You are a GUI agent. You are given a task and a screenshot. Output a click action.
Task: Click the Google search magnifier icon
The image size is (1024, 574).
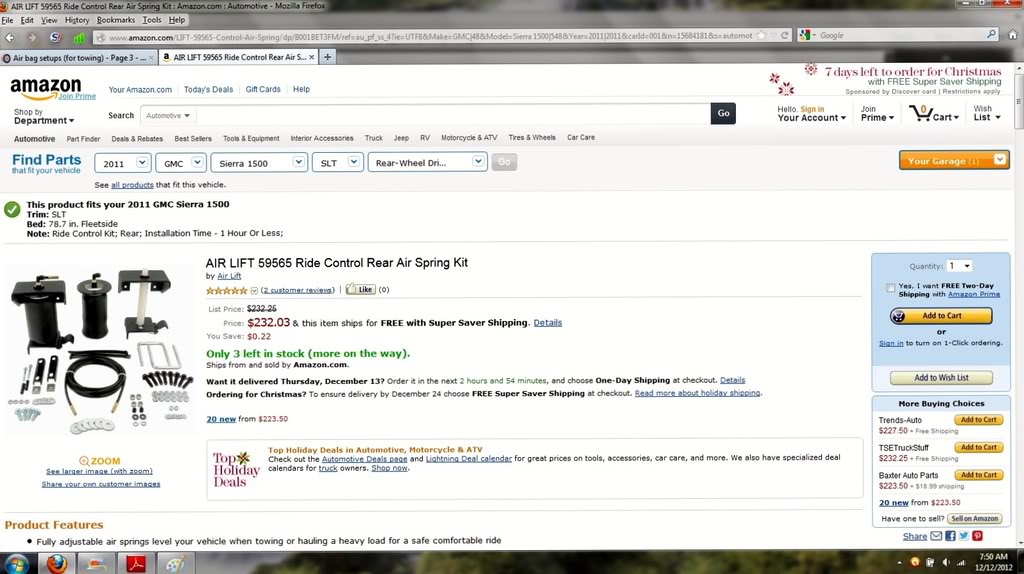point(991,34)
